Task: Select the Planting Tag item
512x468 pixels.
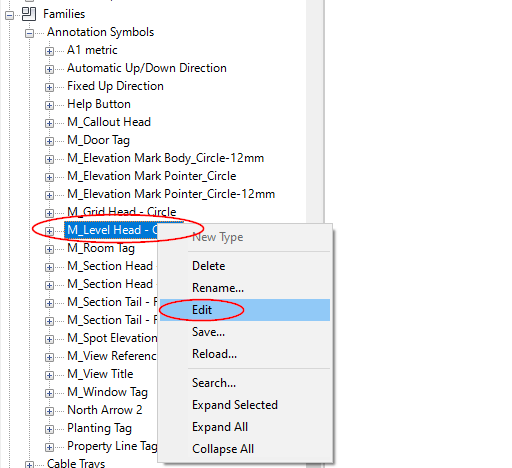Action: coord(99,428)
